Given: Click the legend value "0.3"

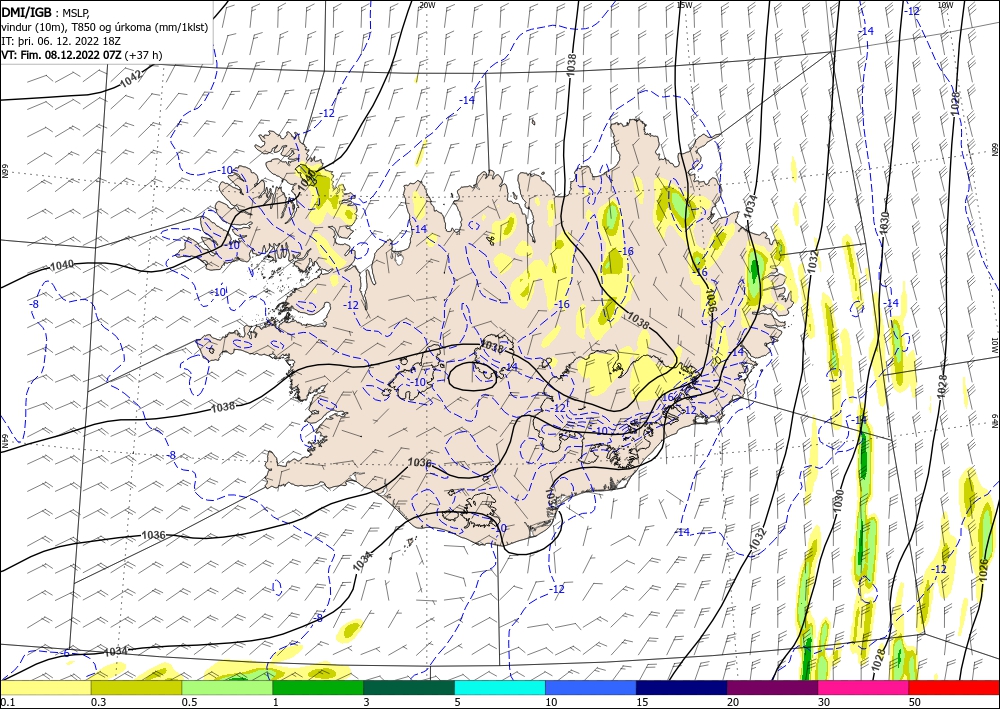Looking at the screenshot, I should (x=98, y=702).
